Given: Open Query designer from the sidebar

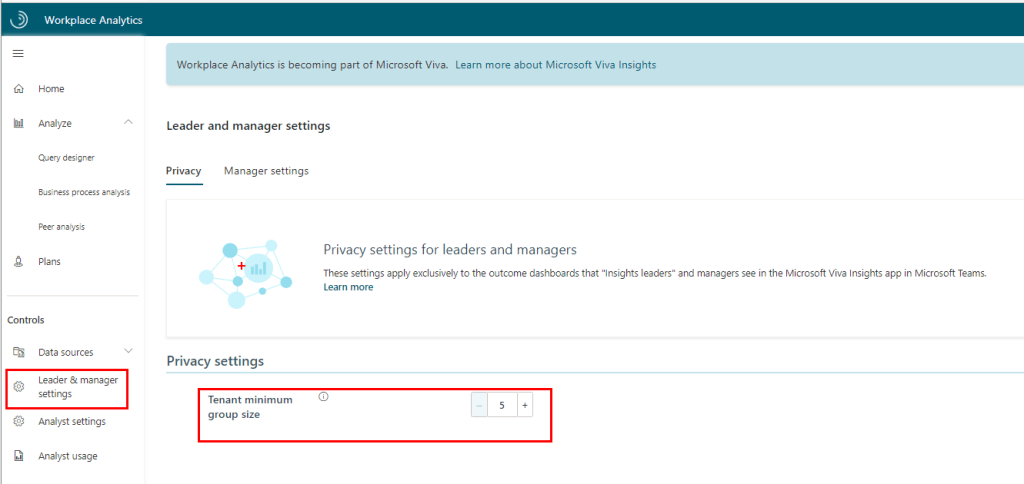Looking at the screenshot, I should pos(67,158).
